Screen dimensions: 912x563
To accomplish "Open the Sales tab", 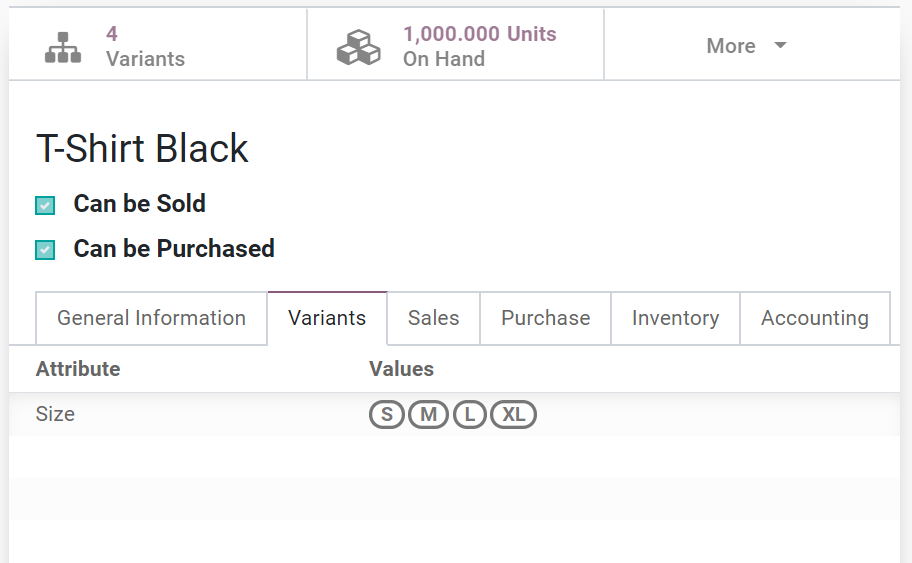I will [x=433, y=318].
